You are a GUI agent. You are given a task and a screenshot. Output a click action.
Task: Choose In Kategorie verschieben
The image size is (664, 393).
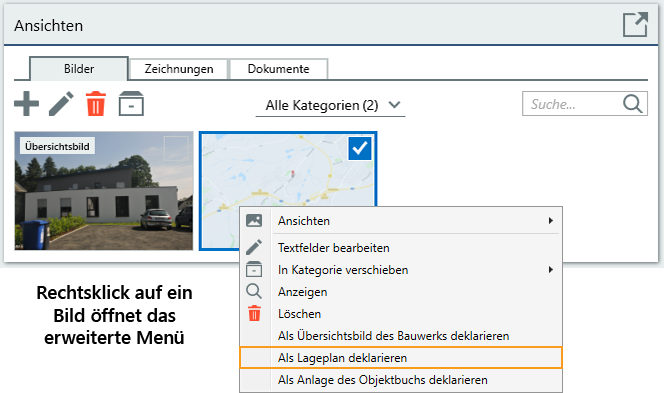pyautogui.click(x=401, y=269)
